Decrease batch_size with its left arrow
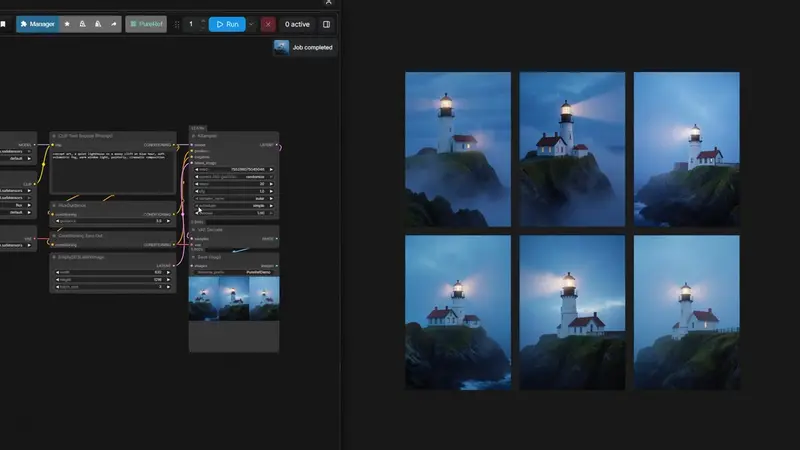Image resolution: width=800 pixels, height=450 pixels. point(58,287)
